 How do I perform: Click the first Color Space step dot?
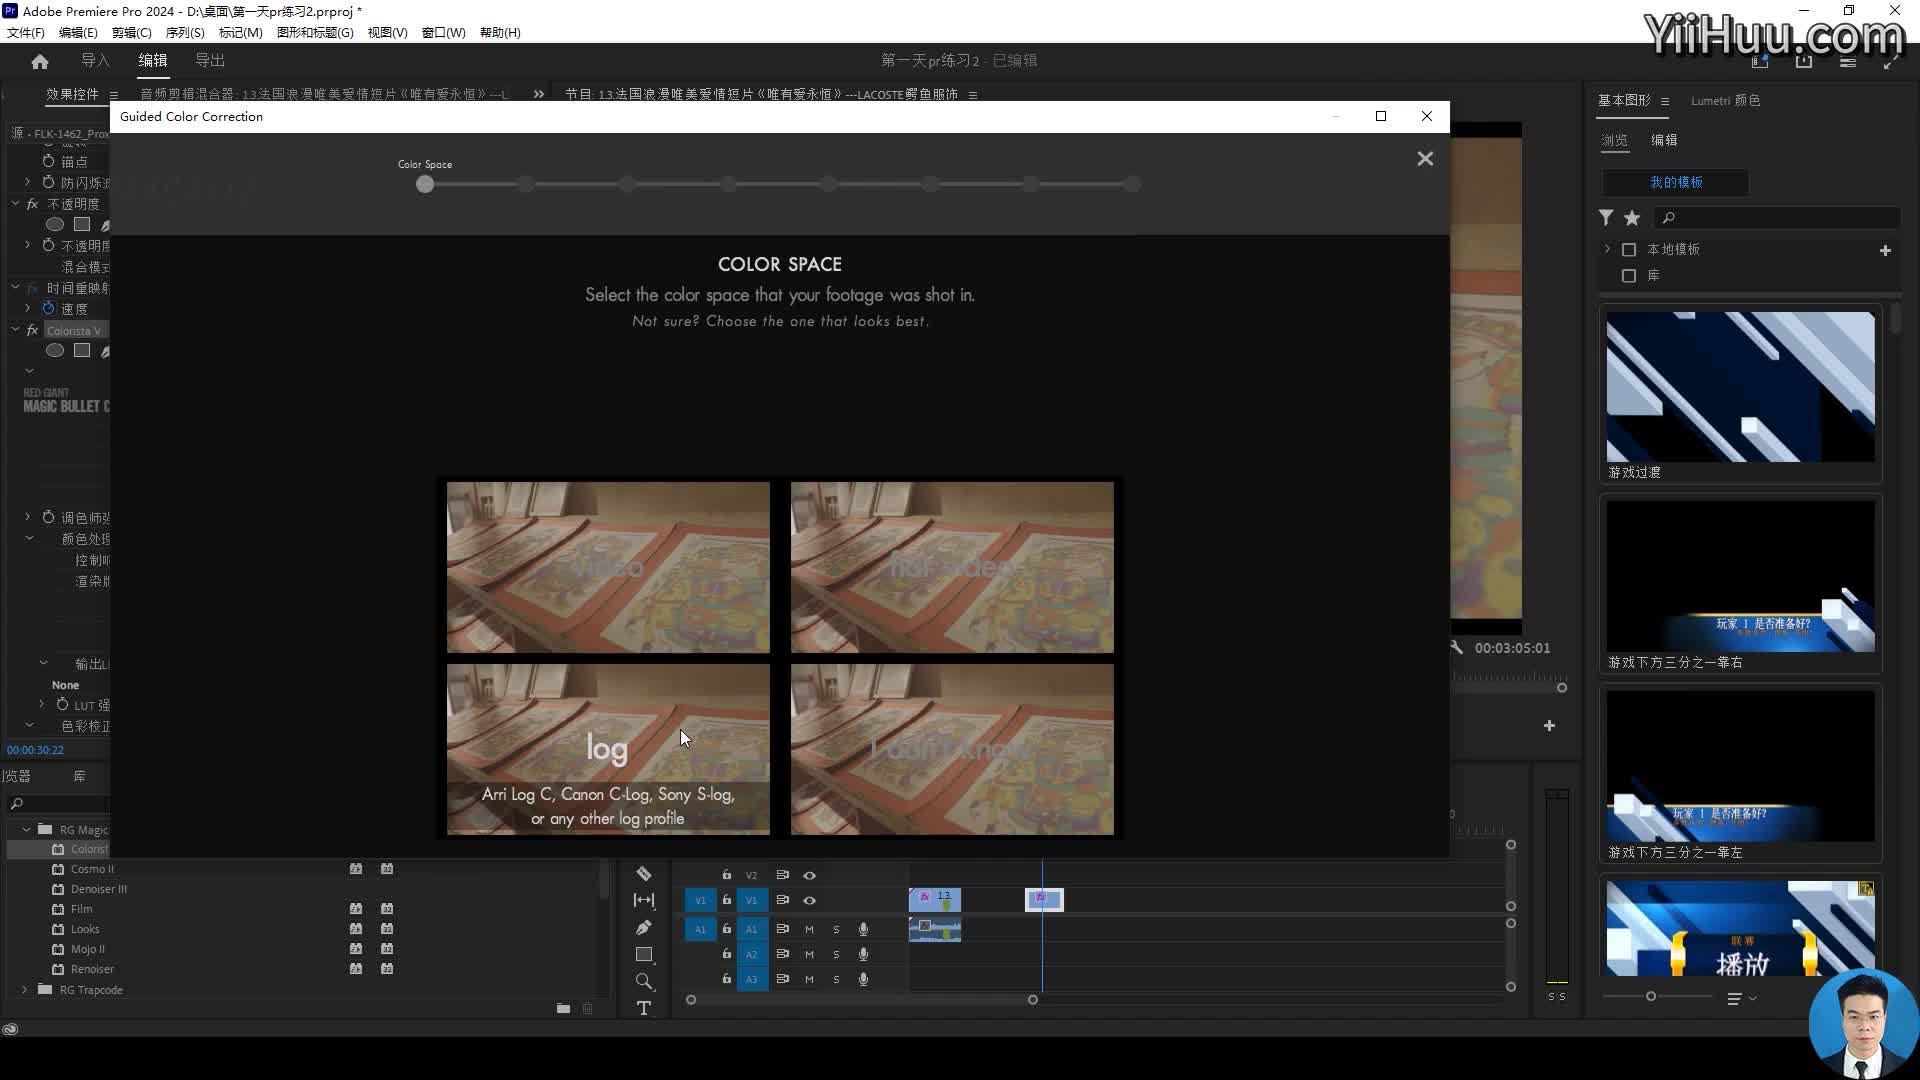[x=425, y=185]
